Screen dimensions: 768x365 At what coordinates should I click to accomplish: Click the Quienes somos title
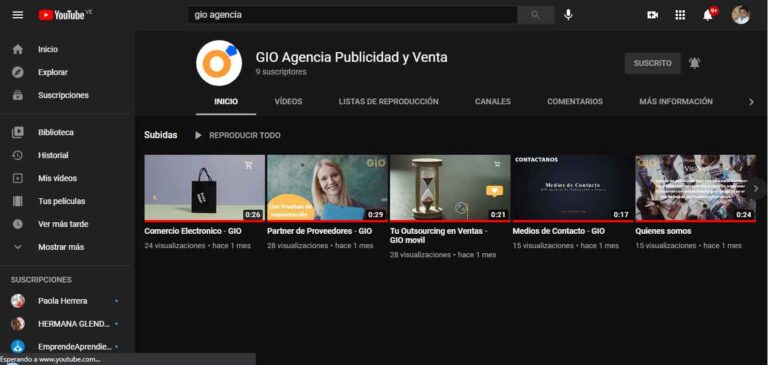663,231
